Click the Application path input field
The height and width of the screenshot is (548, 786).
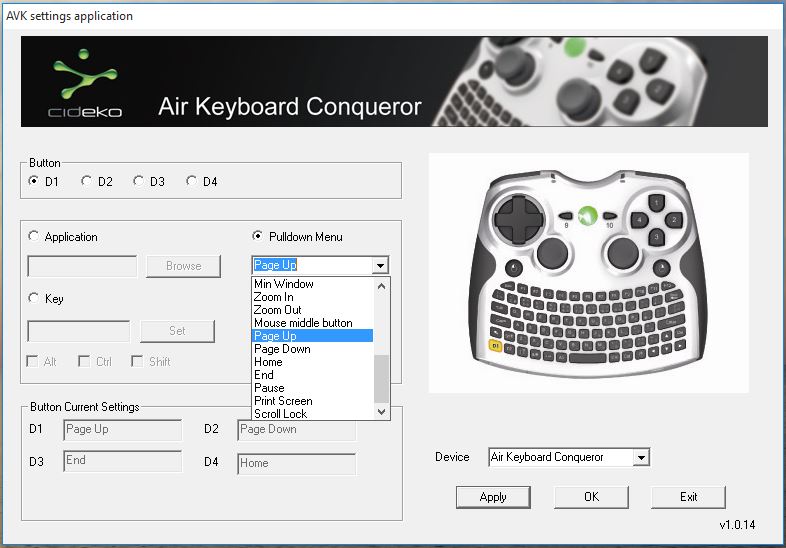(x=82, y=266)
